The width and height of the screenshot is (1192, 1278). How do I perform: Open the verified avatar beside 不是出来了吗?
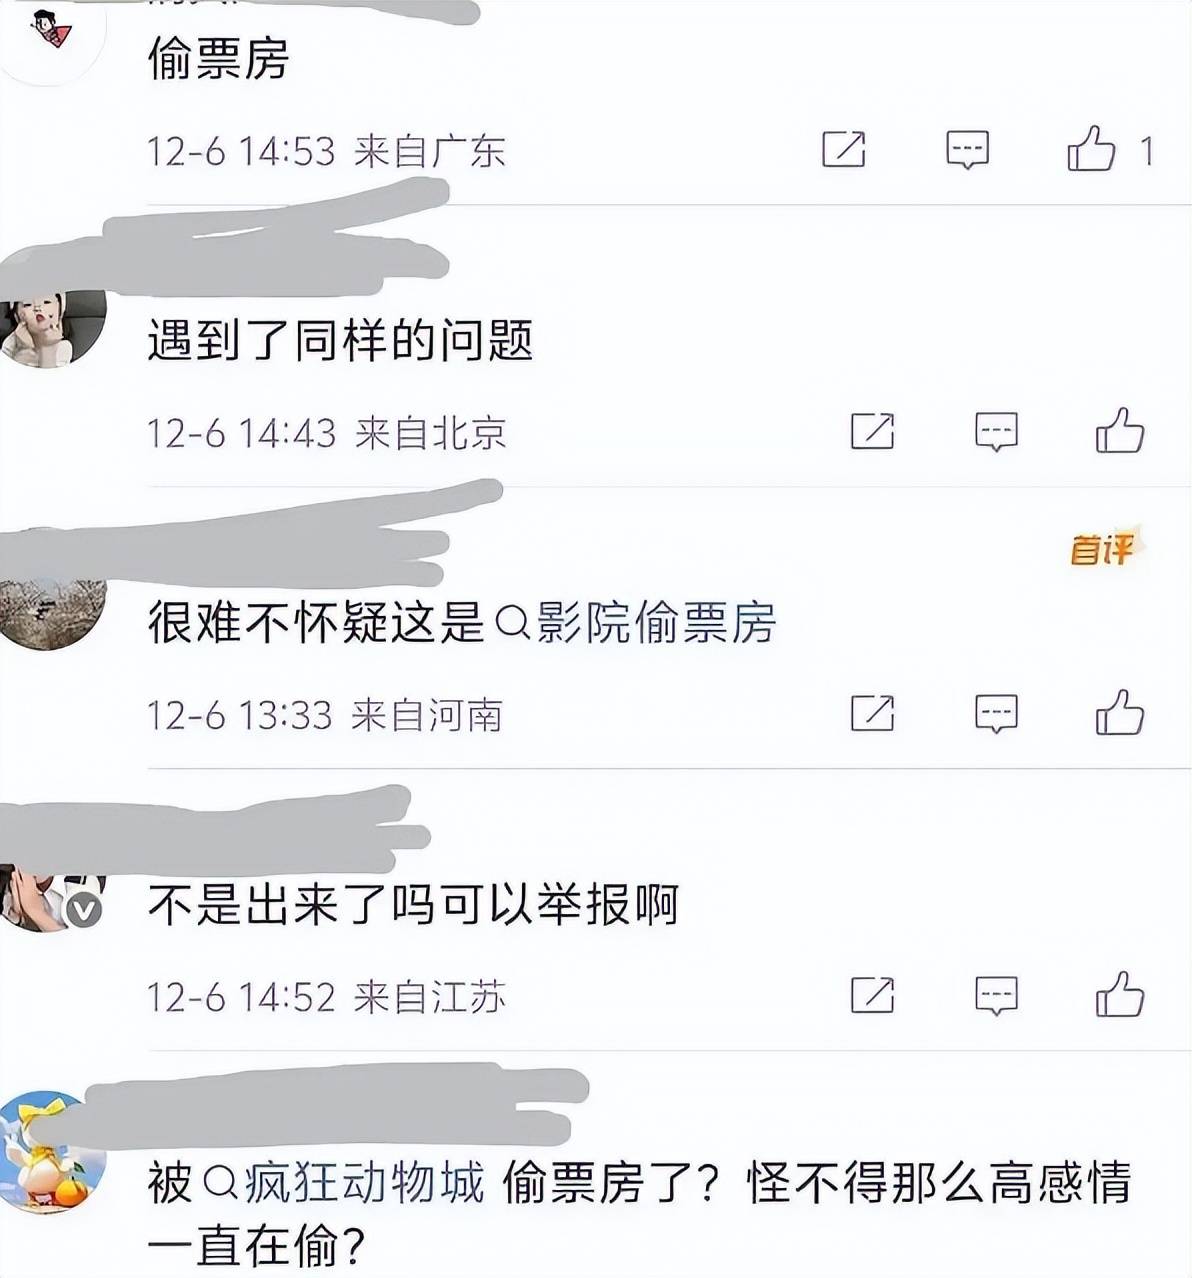pos(52,898)
